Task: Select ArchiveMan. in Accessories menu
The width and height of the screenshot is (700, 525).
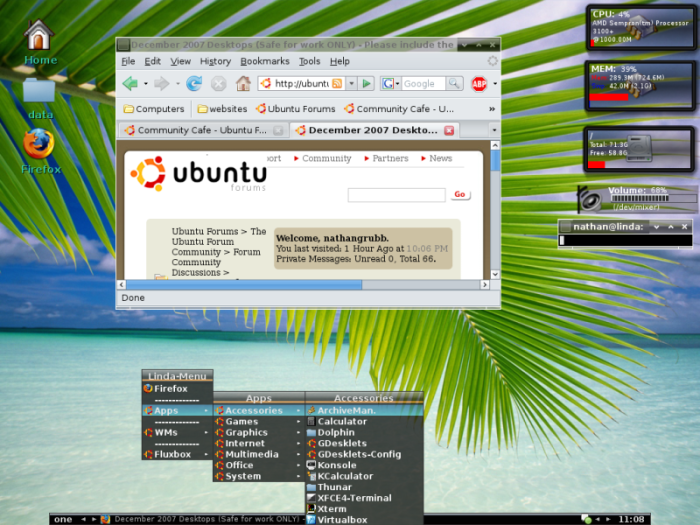Action: click(364, 410)
